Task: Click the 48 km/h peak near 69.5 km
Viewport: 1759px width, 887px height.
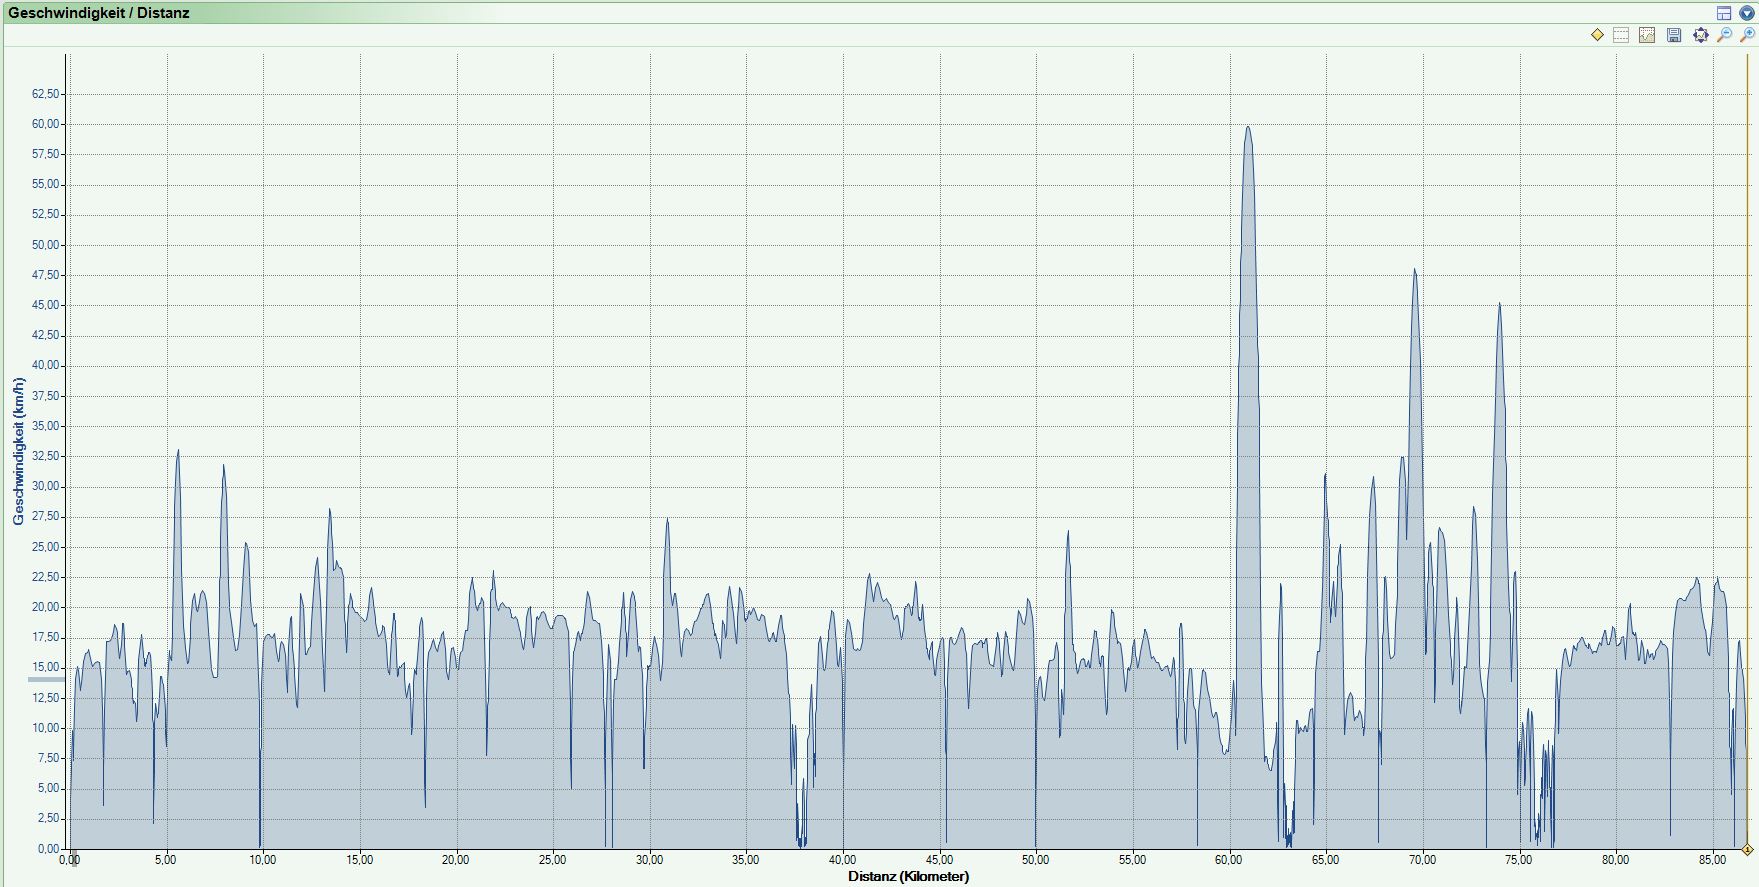Action: coord(1414,271)
